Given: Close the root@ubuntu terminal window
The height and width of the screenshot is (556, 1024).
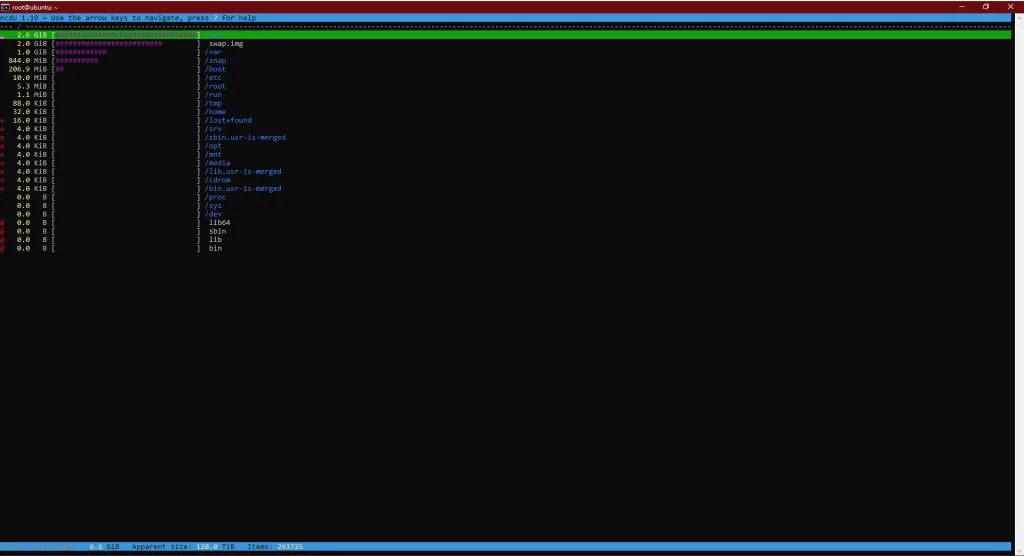Looking at the screenshot, I should point(1010,7).
